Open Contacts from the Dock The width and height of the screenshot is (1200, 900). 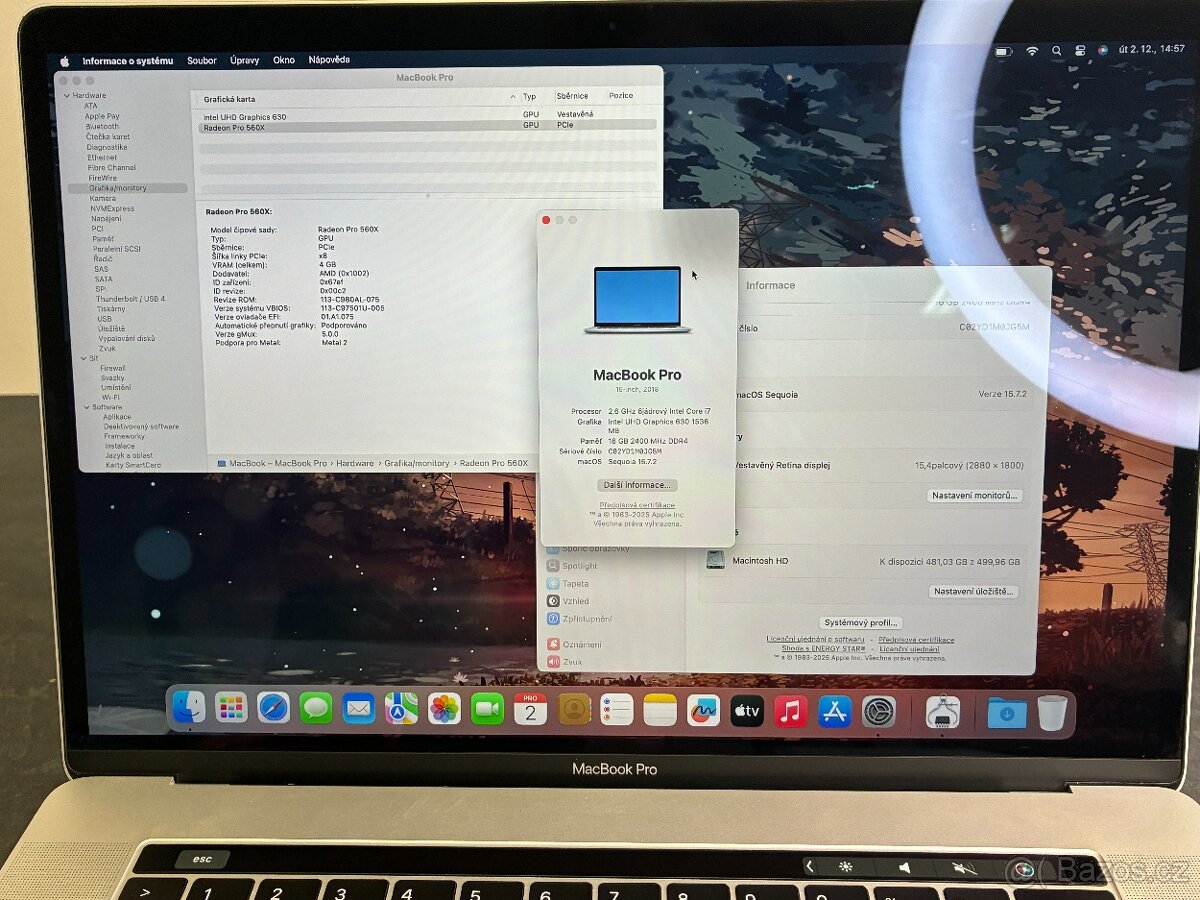click(x=574, y=710)
